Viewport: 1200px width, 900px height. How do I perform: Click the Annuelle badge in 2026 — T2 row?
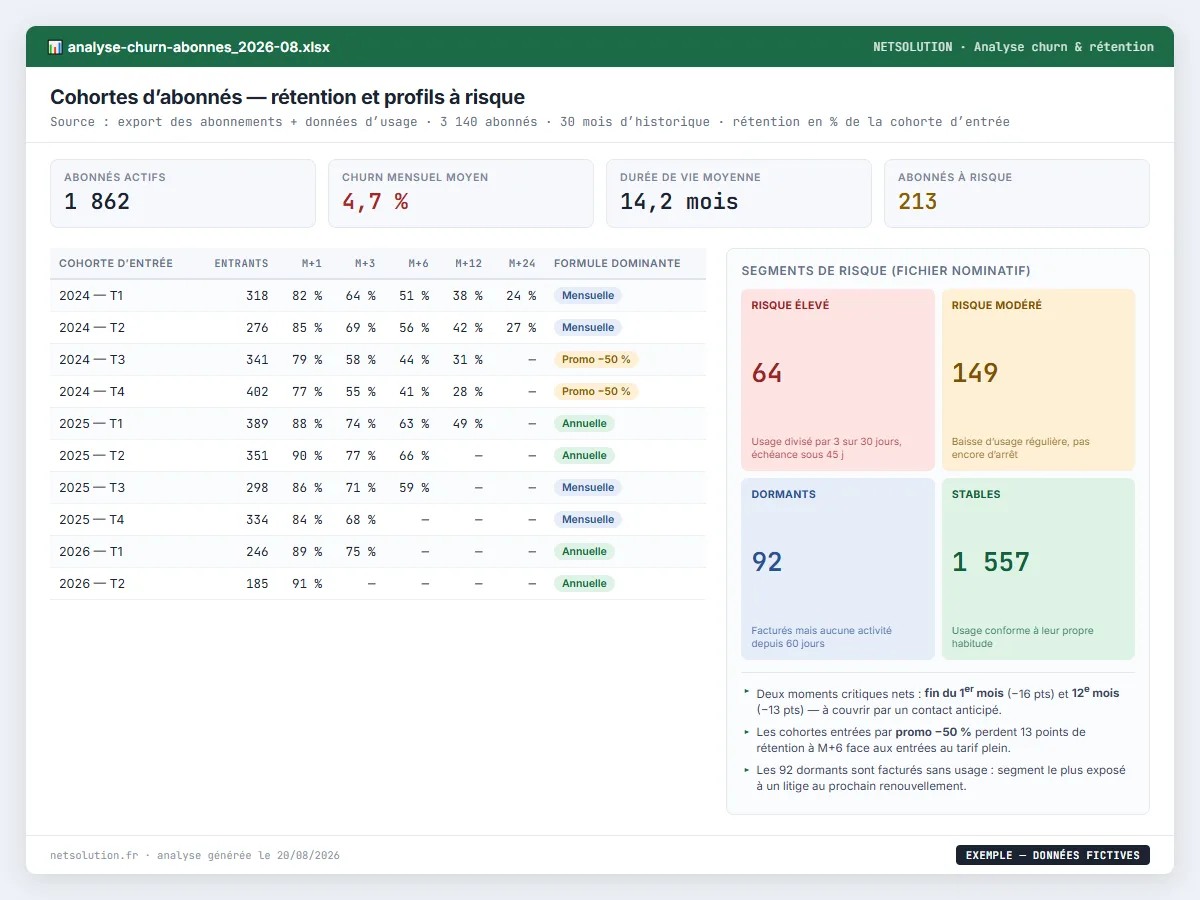click(584, 584)
